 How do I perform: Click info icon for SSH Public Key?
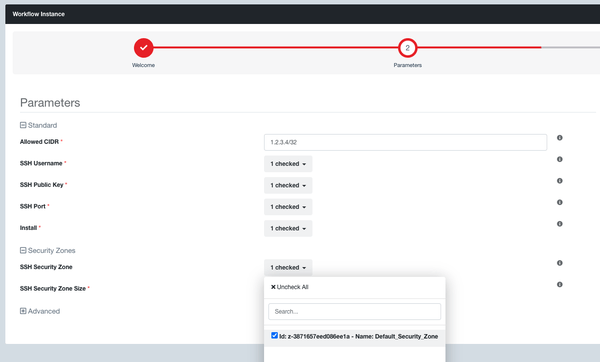click(559, 181)
